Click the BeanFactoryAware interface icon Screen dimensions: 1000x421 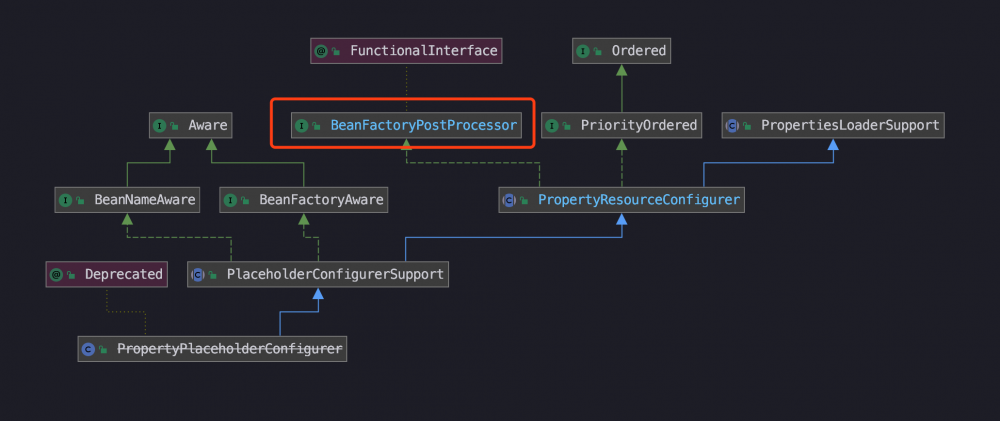coord(231,200)
